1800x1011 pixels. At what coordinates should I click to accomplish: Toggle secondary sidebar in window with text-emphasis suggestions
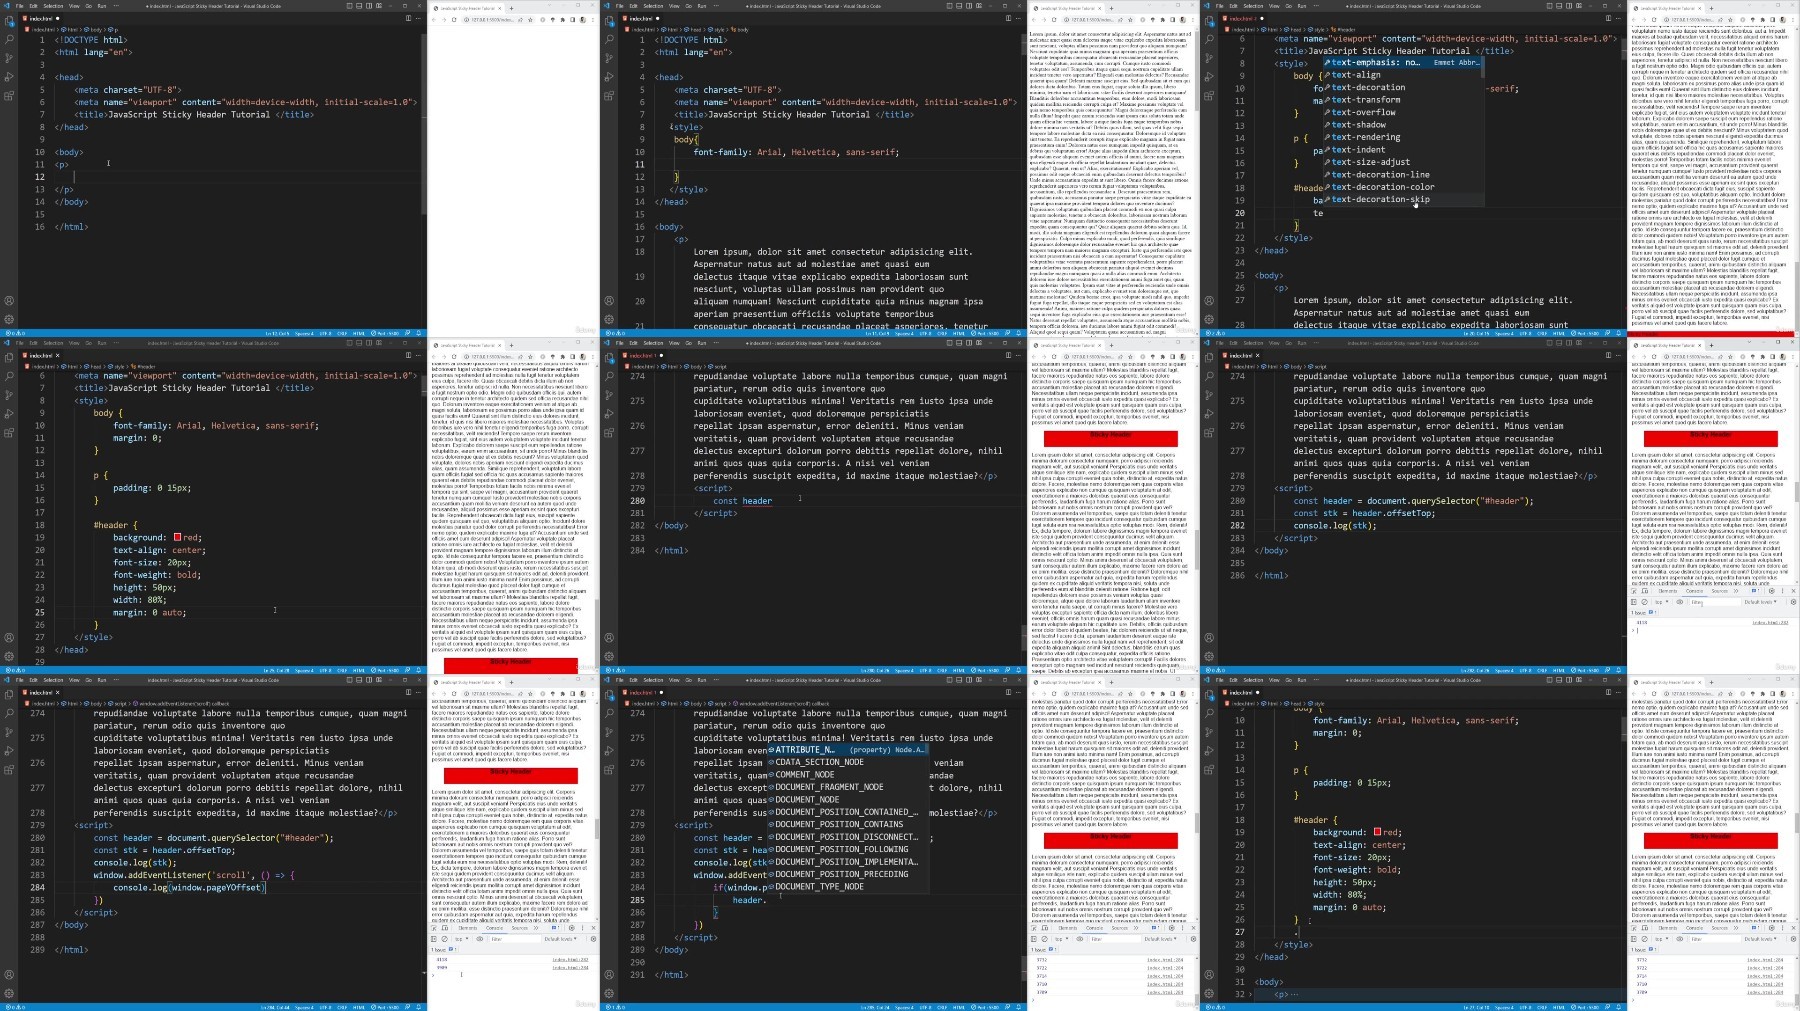(x=1569, y=6)
